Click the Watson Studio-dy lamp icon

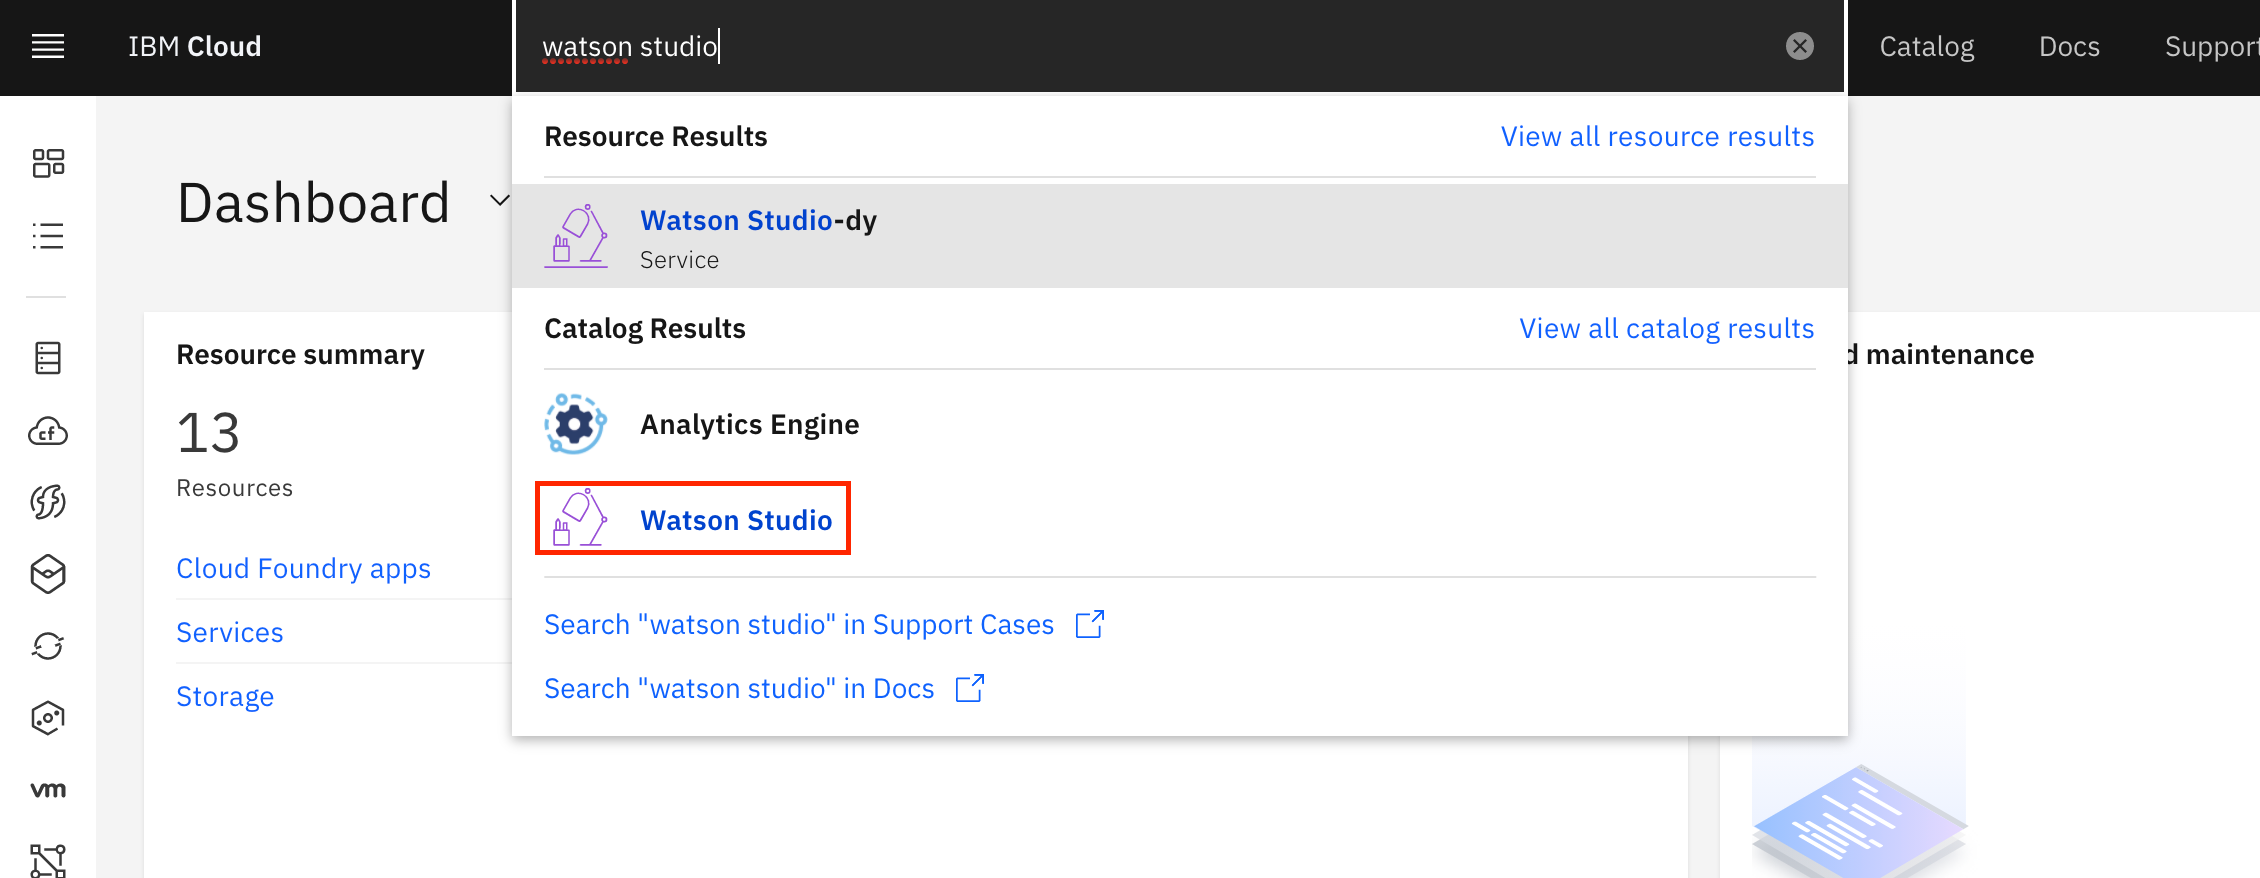(576, 236)
